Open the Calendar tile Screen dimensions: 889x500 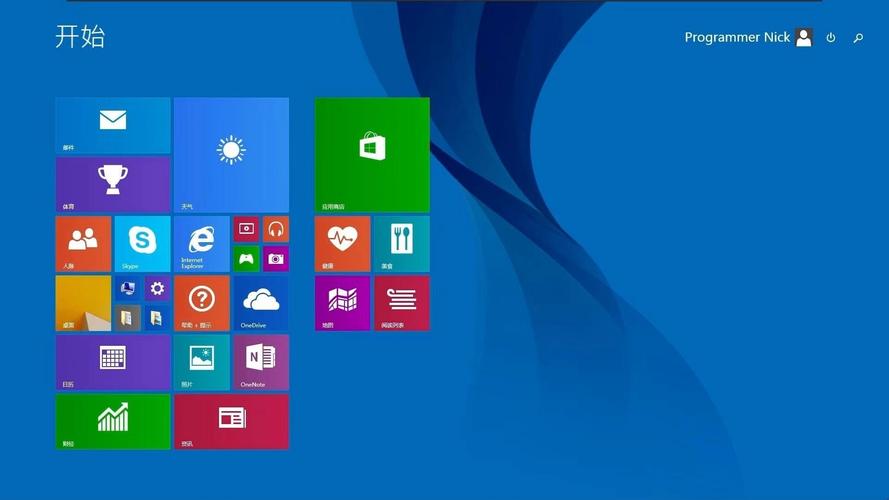tap(113, 362)
